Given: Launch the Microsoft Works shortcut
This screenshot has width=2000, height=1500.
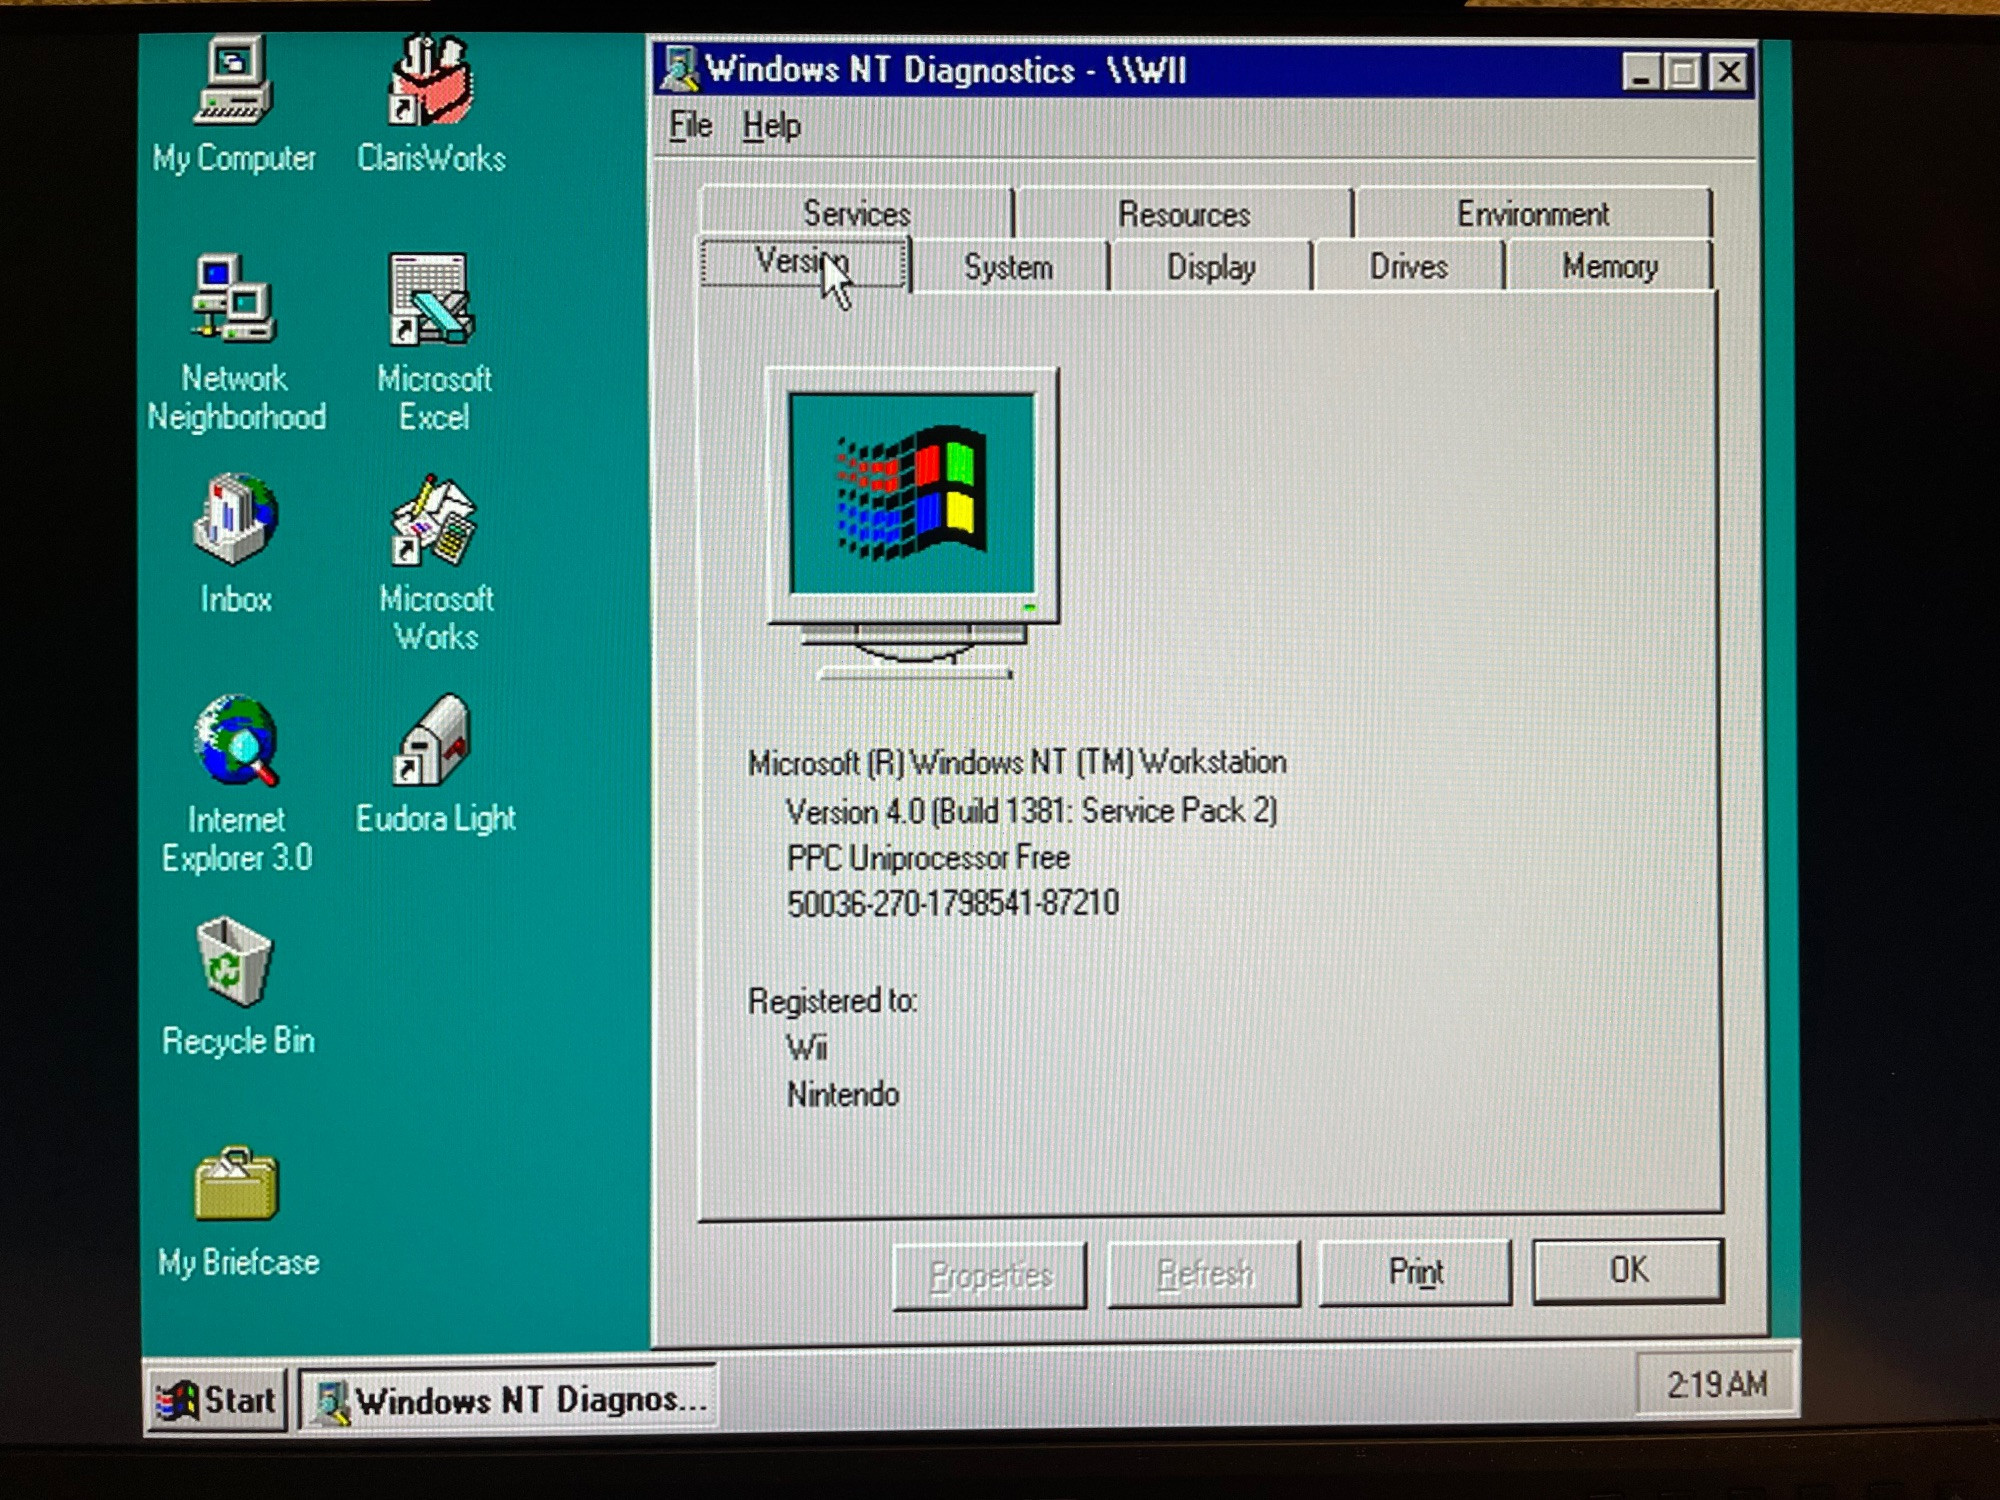Looking at the screenshot, I should pyautogui.click(x=434, y=520).
